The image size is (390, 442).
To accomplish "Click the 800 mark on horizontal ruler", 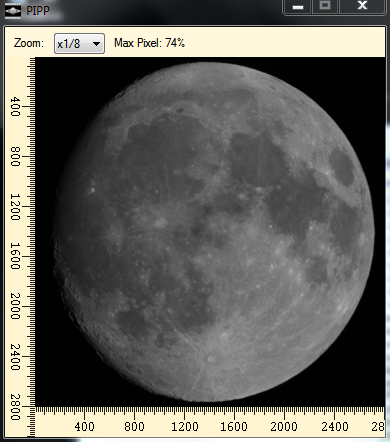I will [134, 427].
